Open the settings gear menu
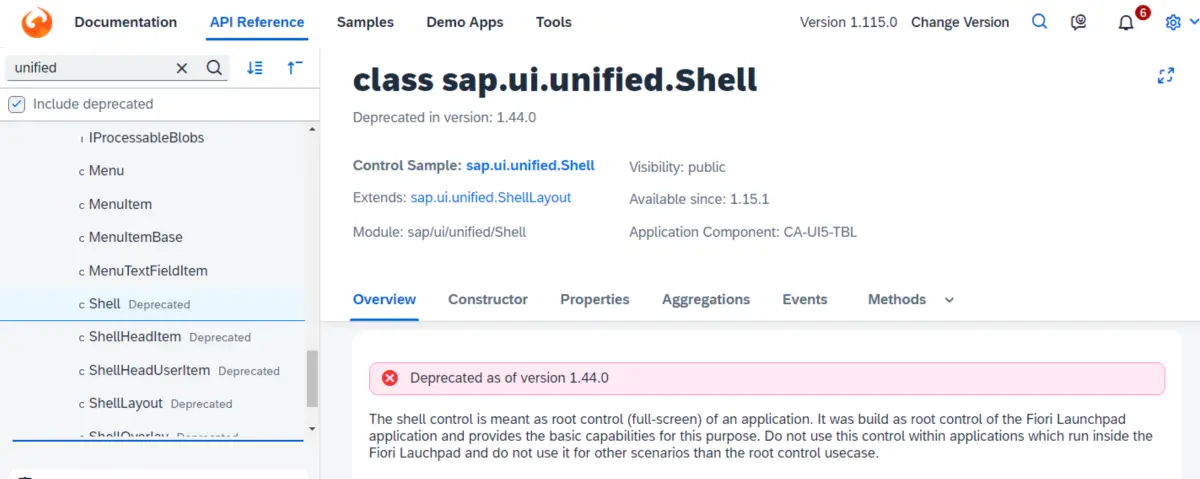This screenshot has width=1200, height=479. (x=1174, y=22)
